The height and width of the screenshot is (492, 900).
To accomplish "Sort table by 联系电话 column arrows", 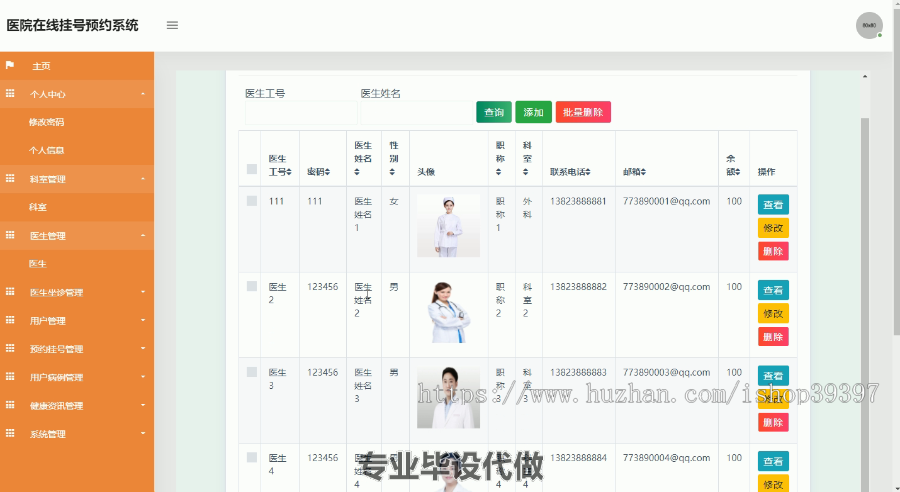I will [588, 172].
